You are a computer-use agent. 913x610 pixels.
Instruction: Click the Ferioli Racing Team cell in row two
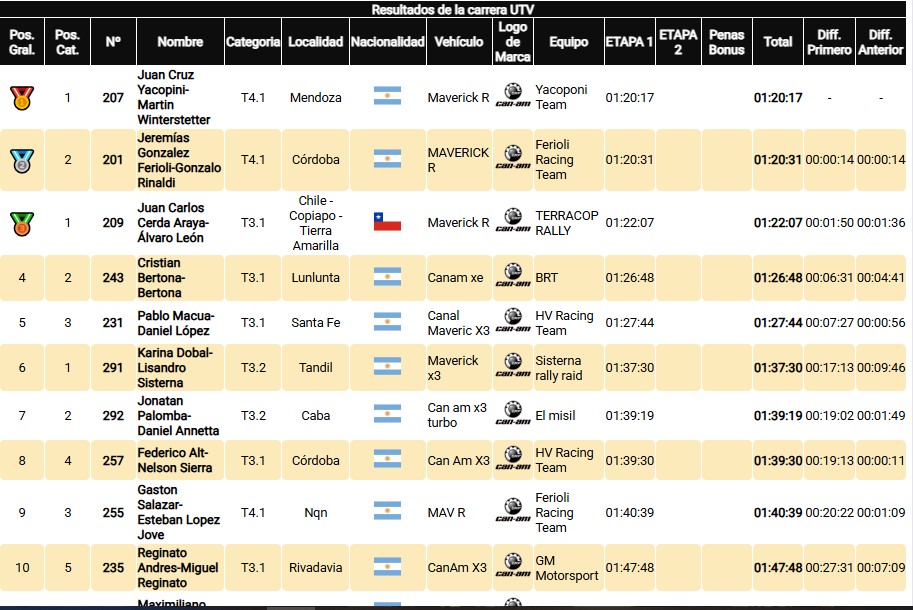pos(555,160)
